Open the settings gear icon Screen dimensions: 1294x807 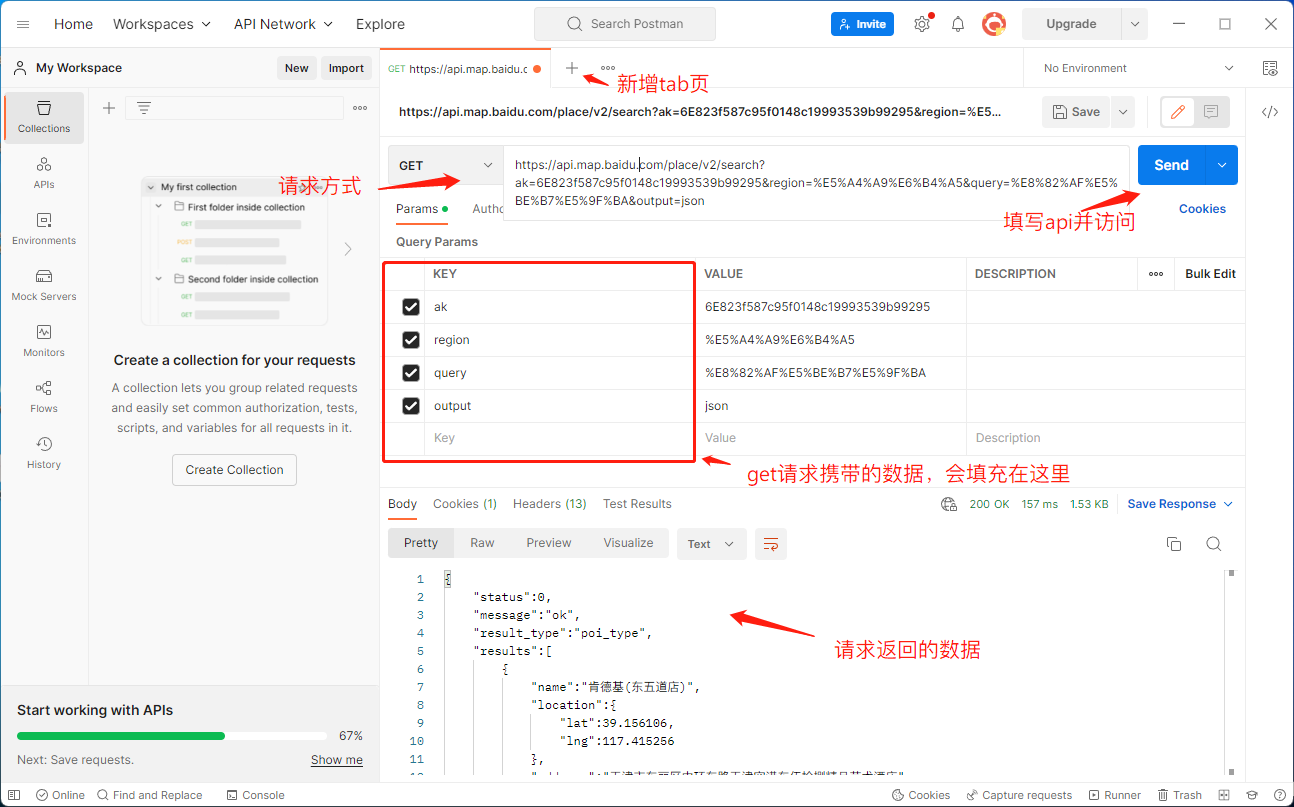[922, 24]
